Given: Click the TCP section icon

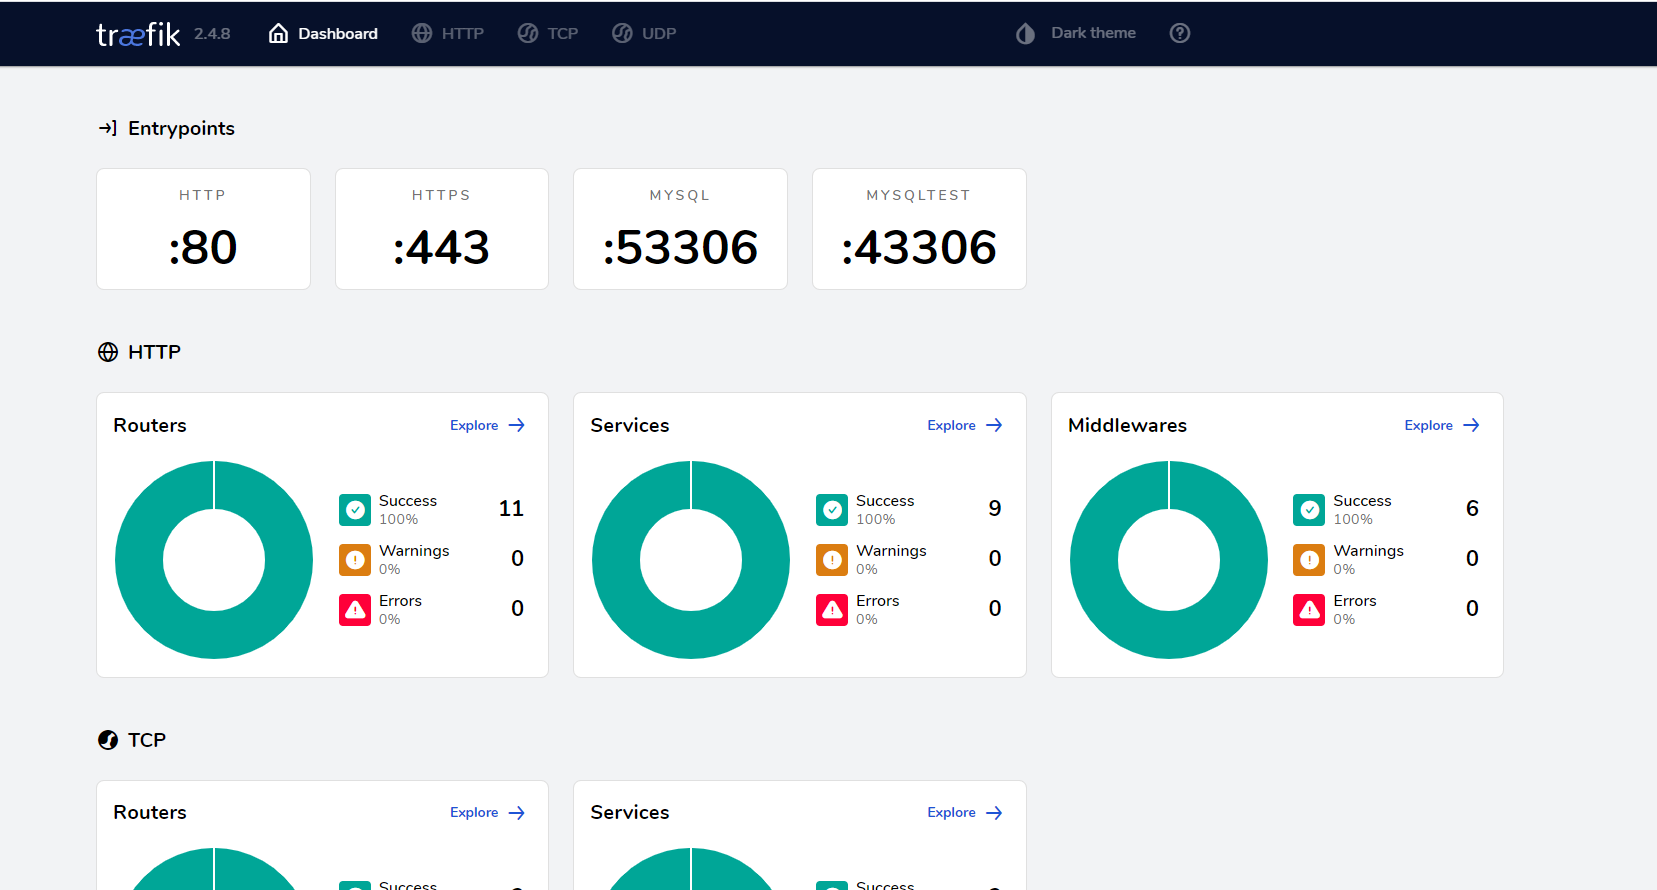Looking at the screenshot, I should 108,740.
